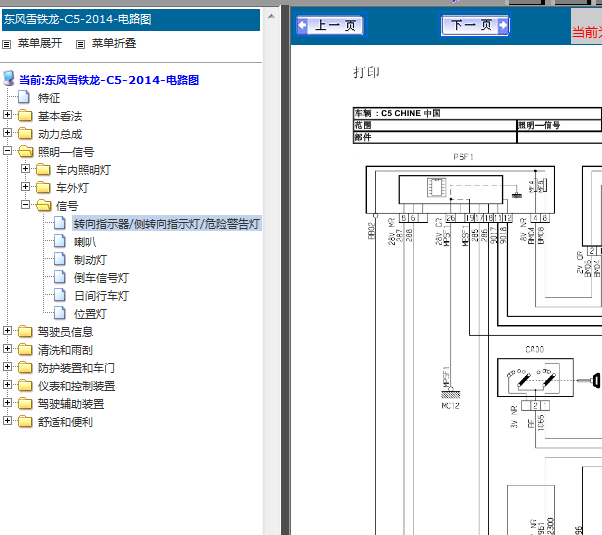
Task: Click the document icon next to 喇叭
Action: [x=60, y=241]
